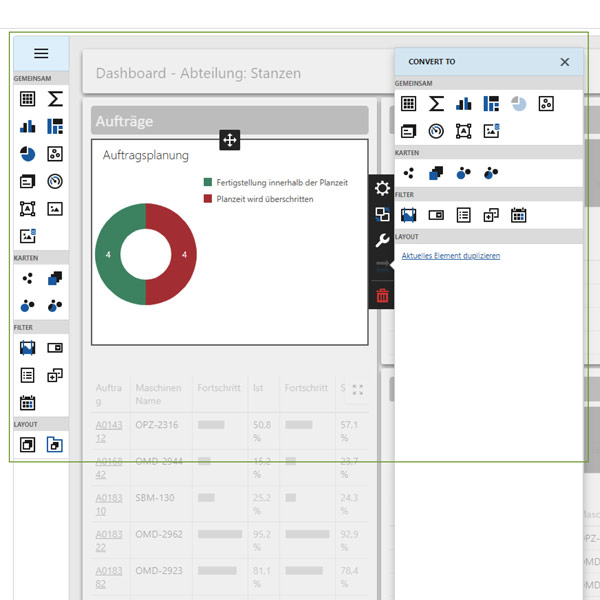This screenshot has width=600, height=600.
Task: Convert to Grid in Convert To panel
Action: 408,104
